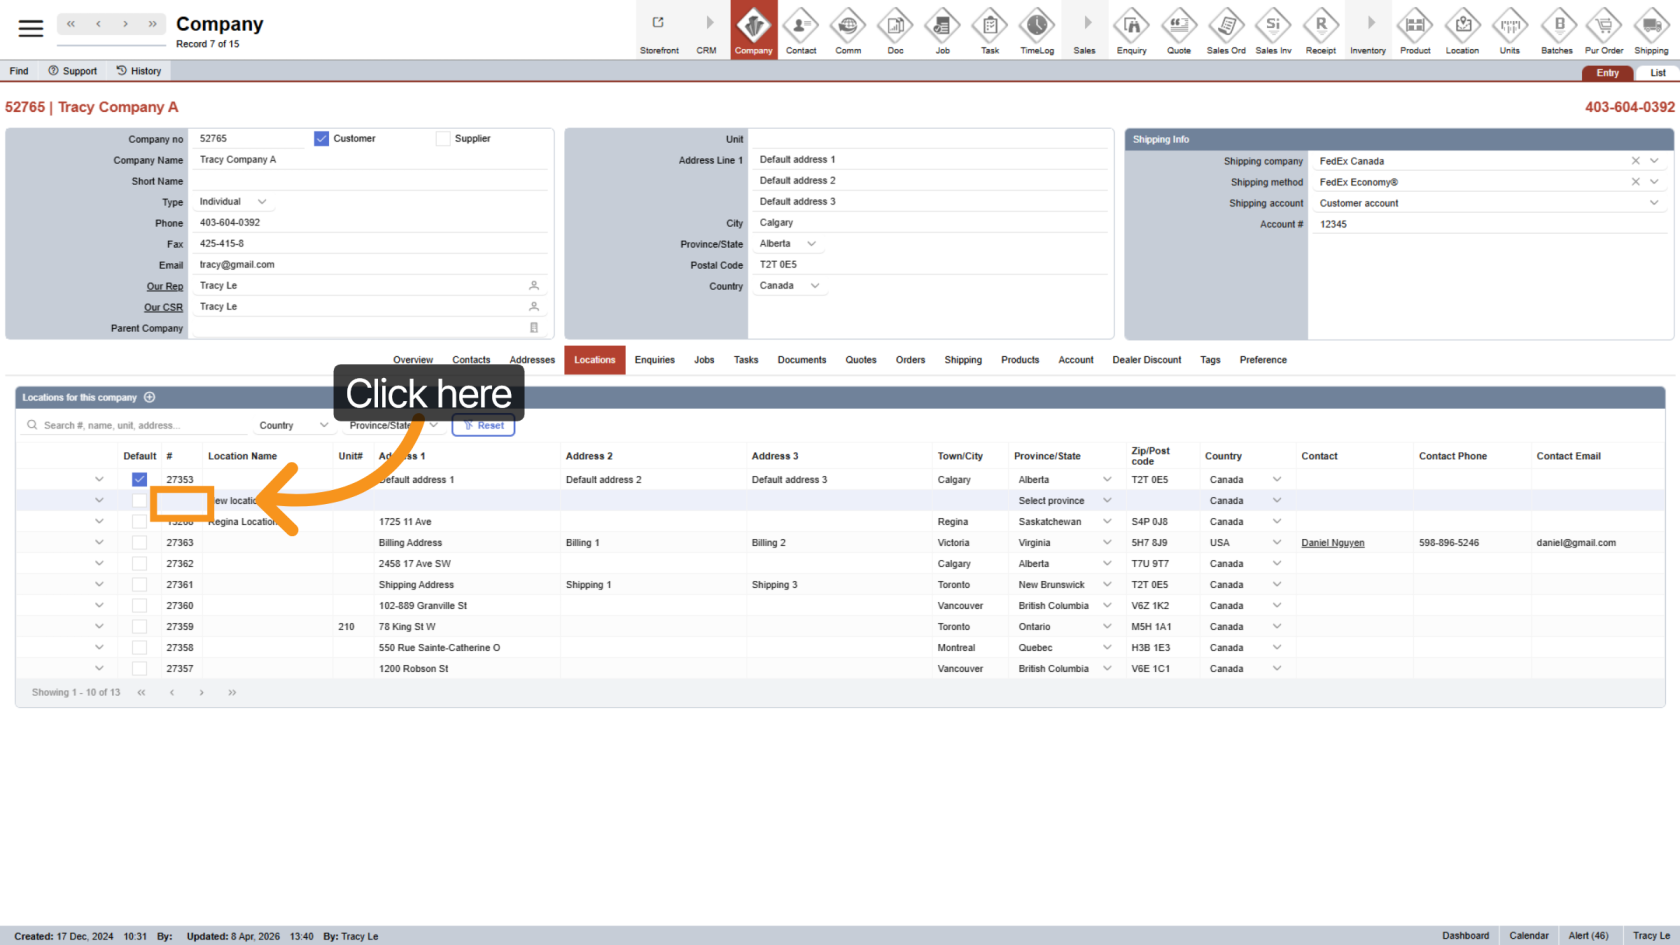1680x945 pixels.
Task: Switch to the Contacts tab
Action: (471, 360)
